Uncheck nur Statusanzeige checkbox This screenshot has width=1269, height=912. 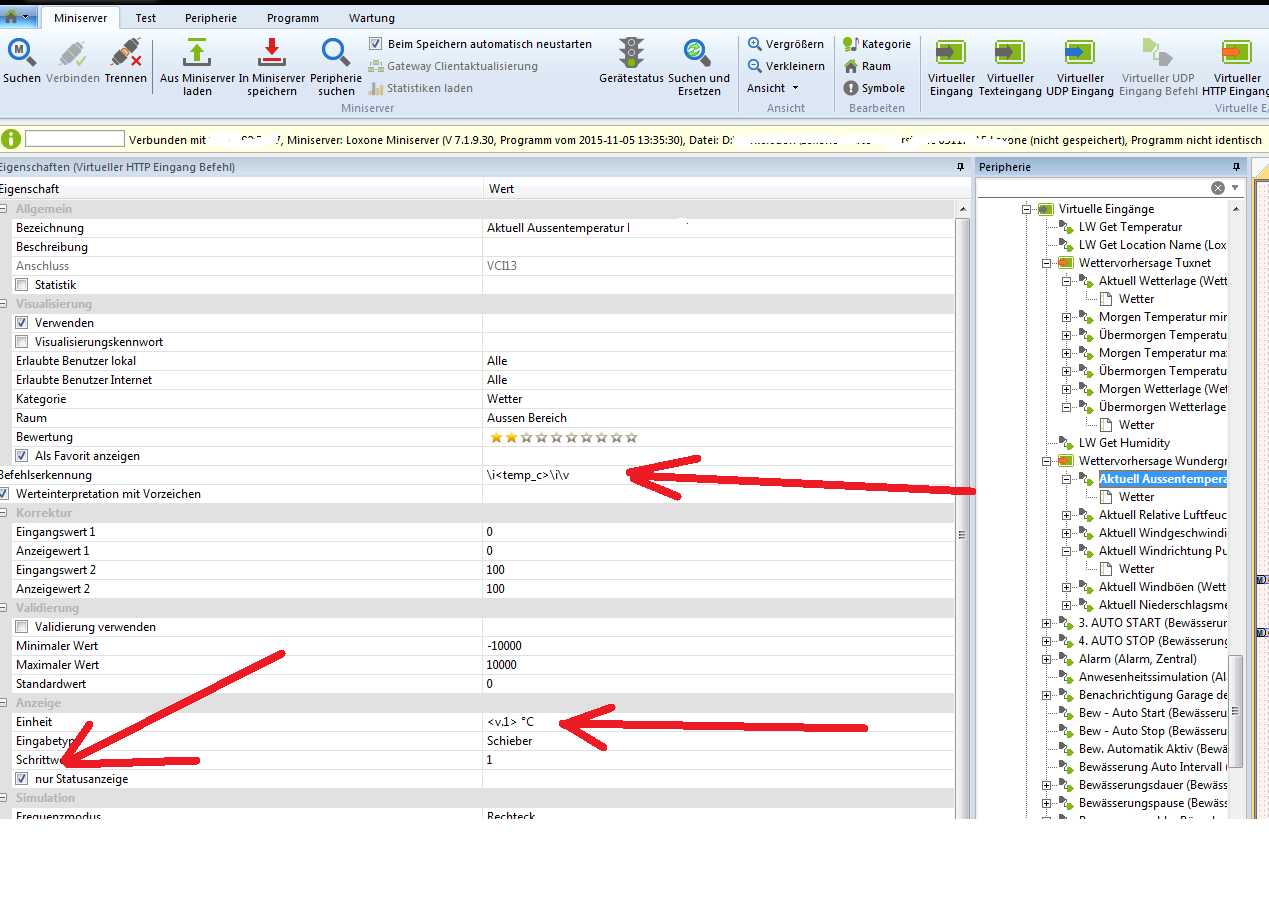(x=22, y=779)
